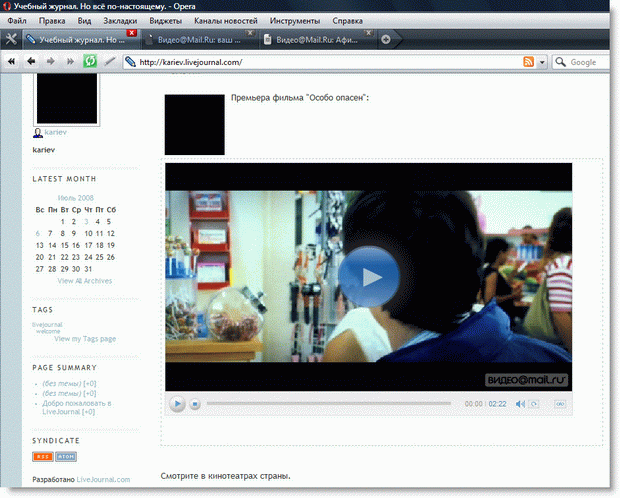Go forward to next page
Viewport: 620px width, 498px height.
click(51, 61)
